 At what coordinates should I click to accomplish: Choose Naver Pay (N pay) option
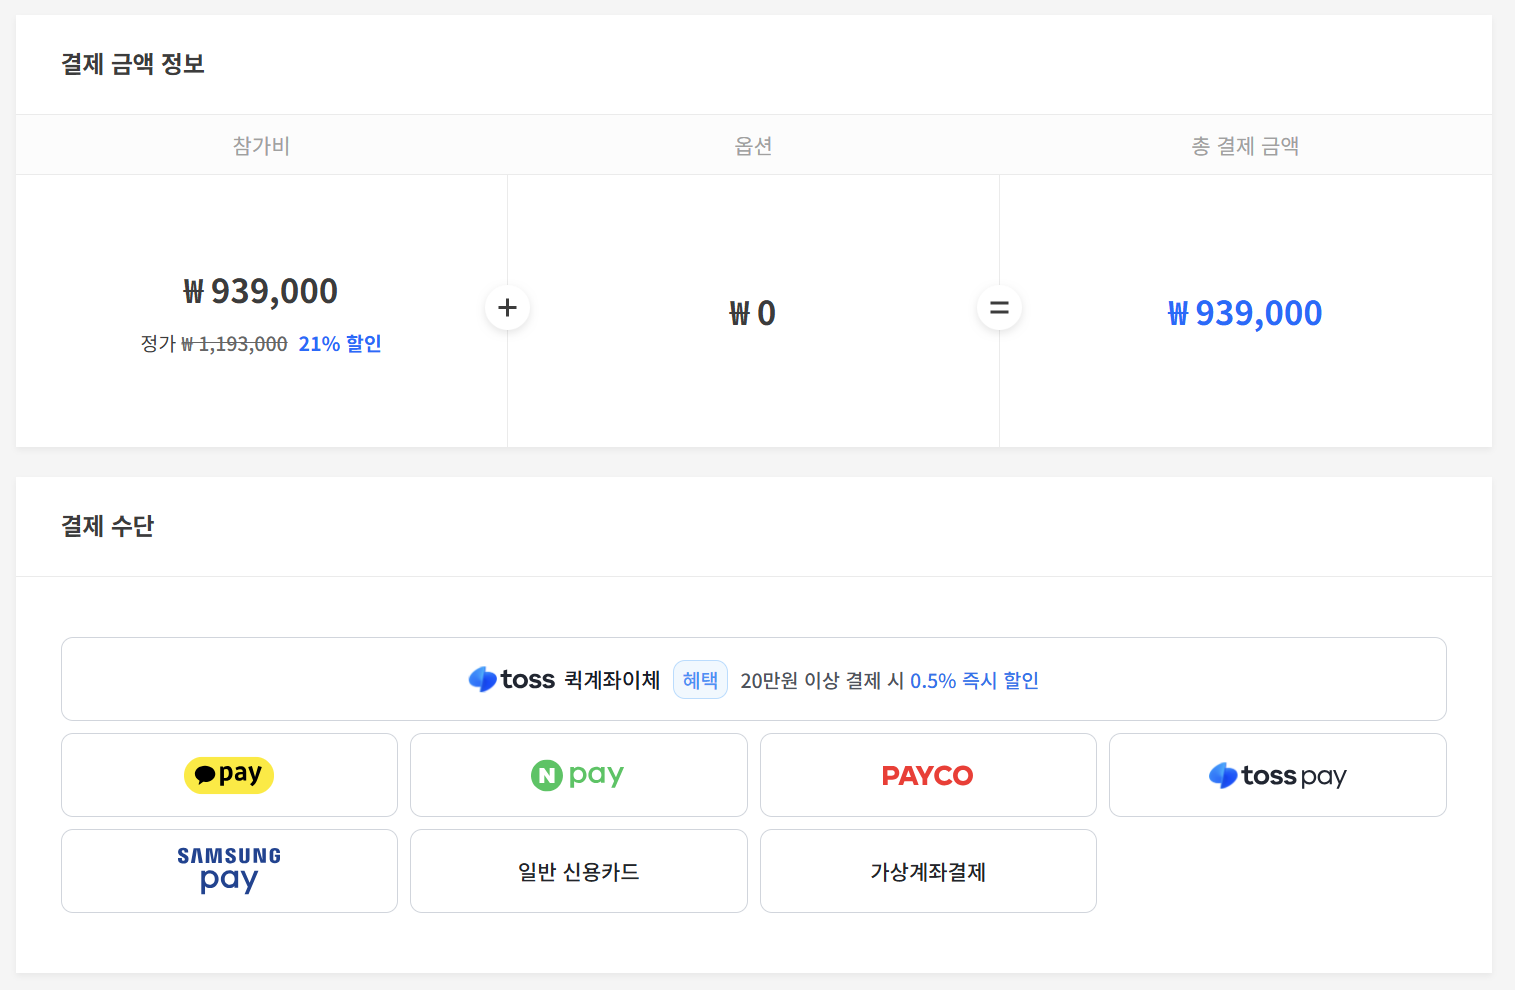pos(578,775)
